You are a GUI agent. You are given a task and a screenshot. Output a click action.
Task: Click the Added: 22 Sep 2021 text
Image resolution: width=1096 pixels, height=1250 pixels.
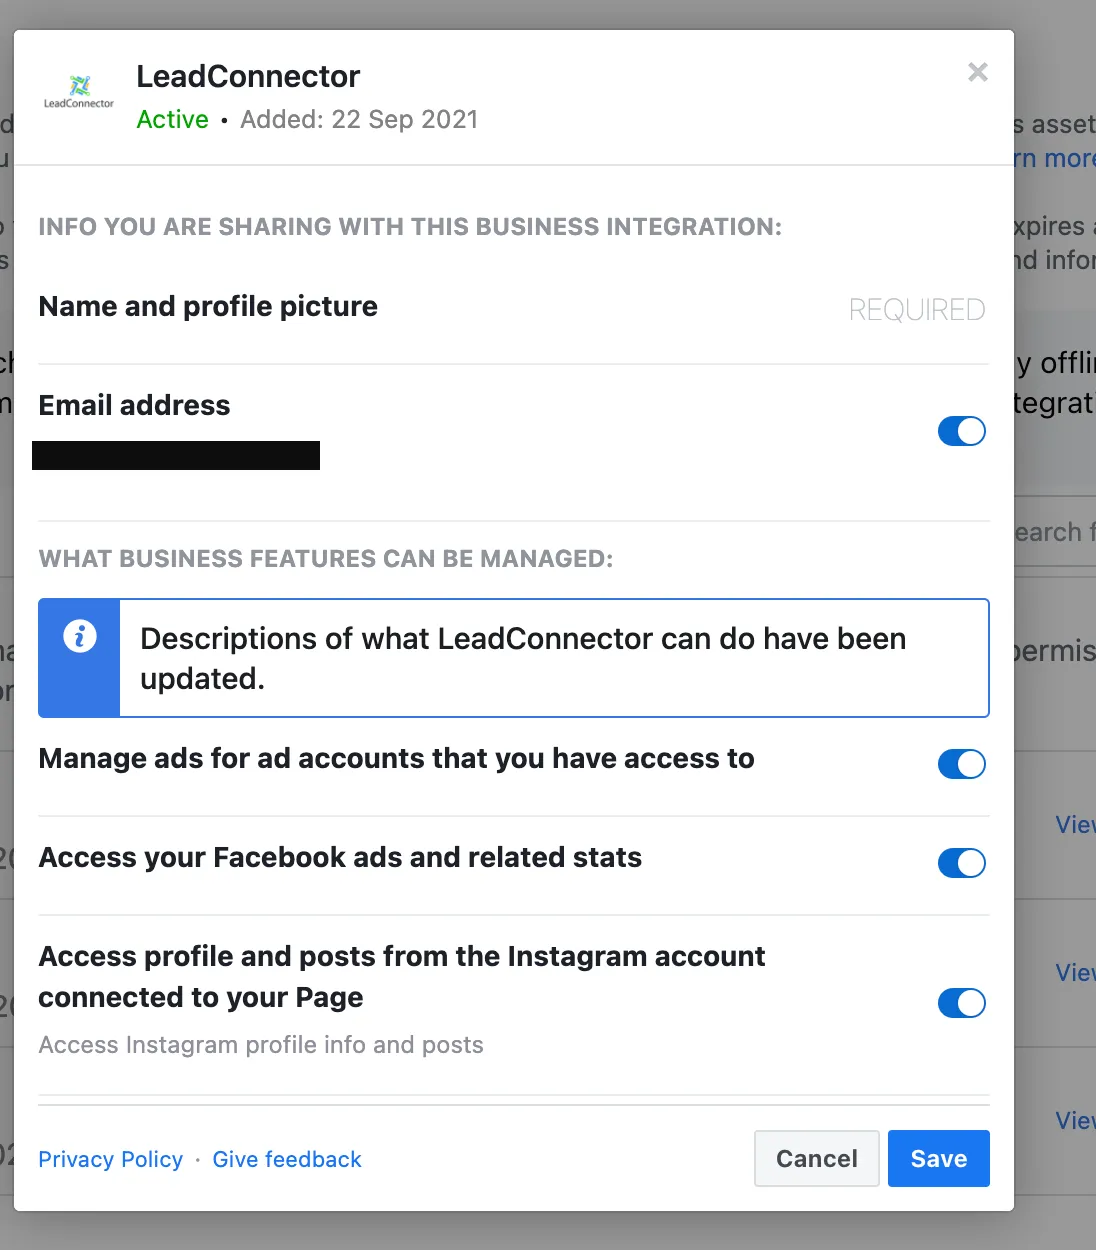[x=359, y=120]
